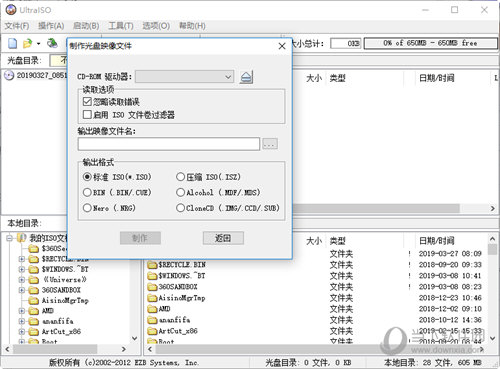Click status text 本地目录: 28 文件, 605 MB
This screenshot has height=369, width=500.
coord(433,362)
